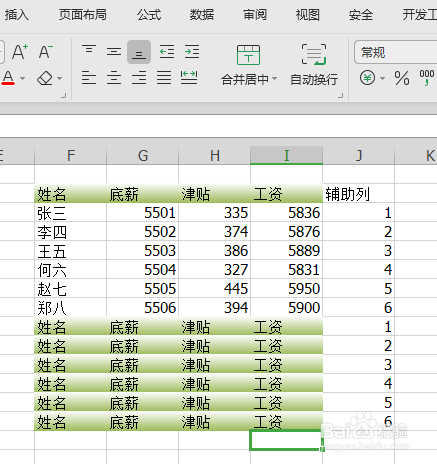Center text horizontally
This screenshot has width=437, height=464.
[x=114, y=78]
